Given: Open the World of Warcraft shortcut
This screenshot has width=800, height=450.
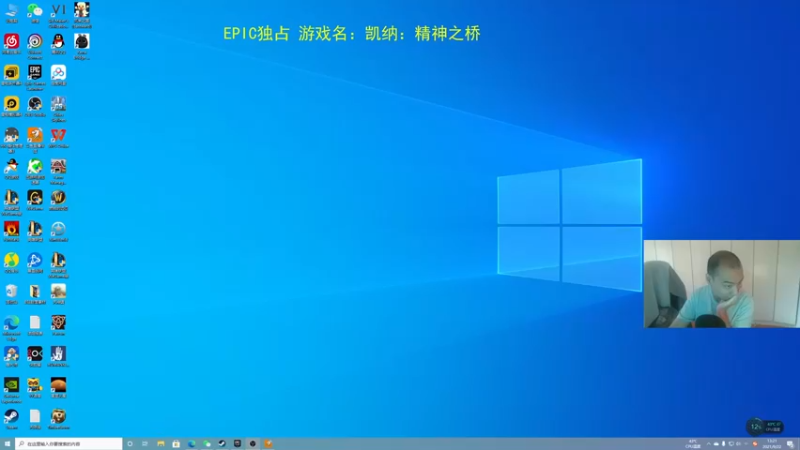Looking at the screenshot, I should (x=58, y=200).
